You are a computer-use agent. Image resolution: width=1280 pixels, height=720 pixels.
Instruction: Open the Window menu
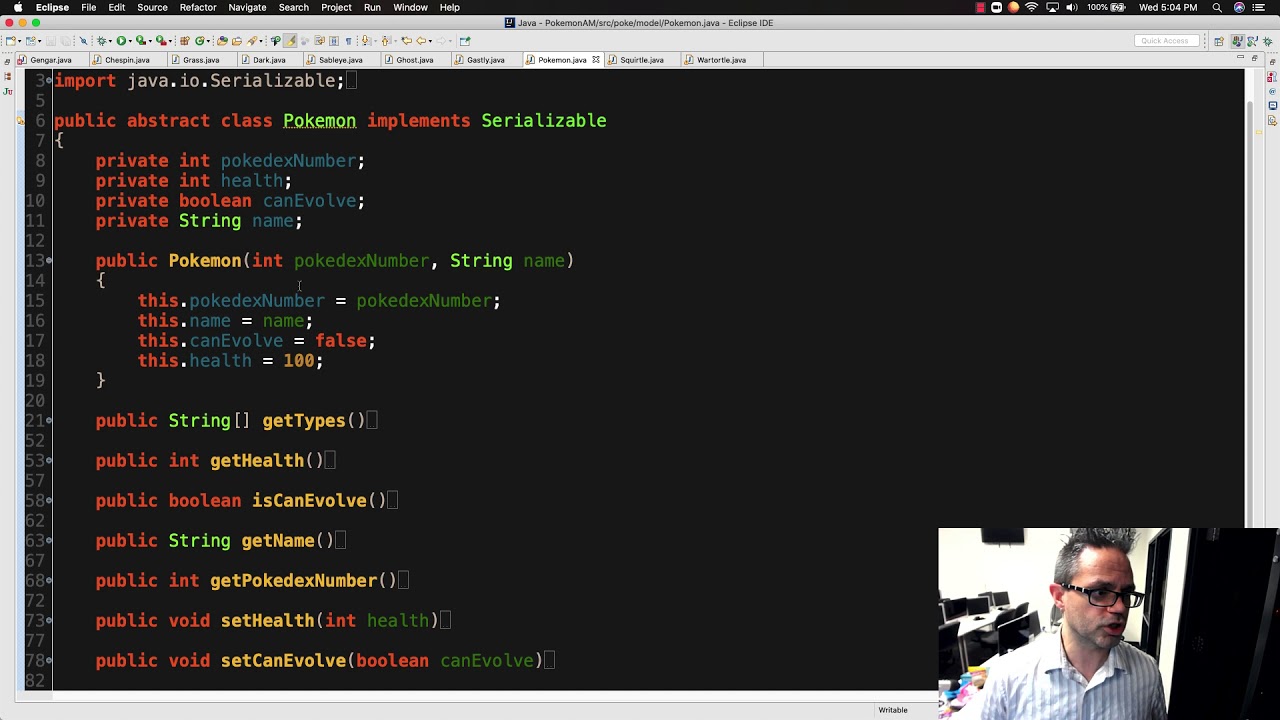click(x=410, y=7)
